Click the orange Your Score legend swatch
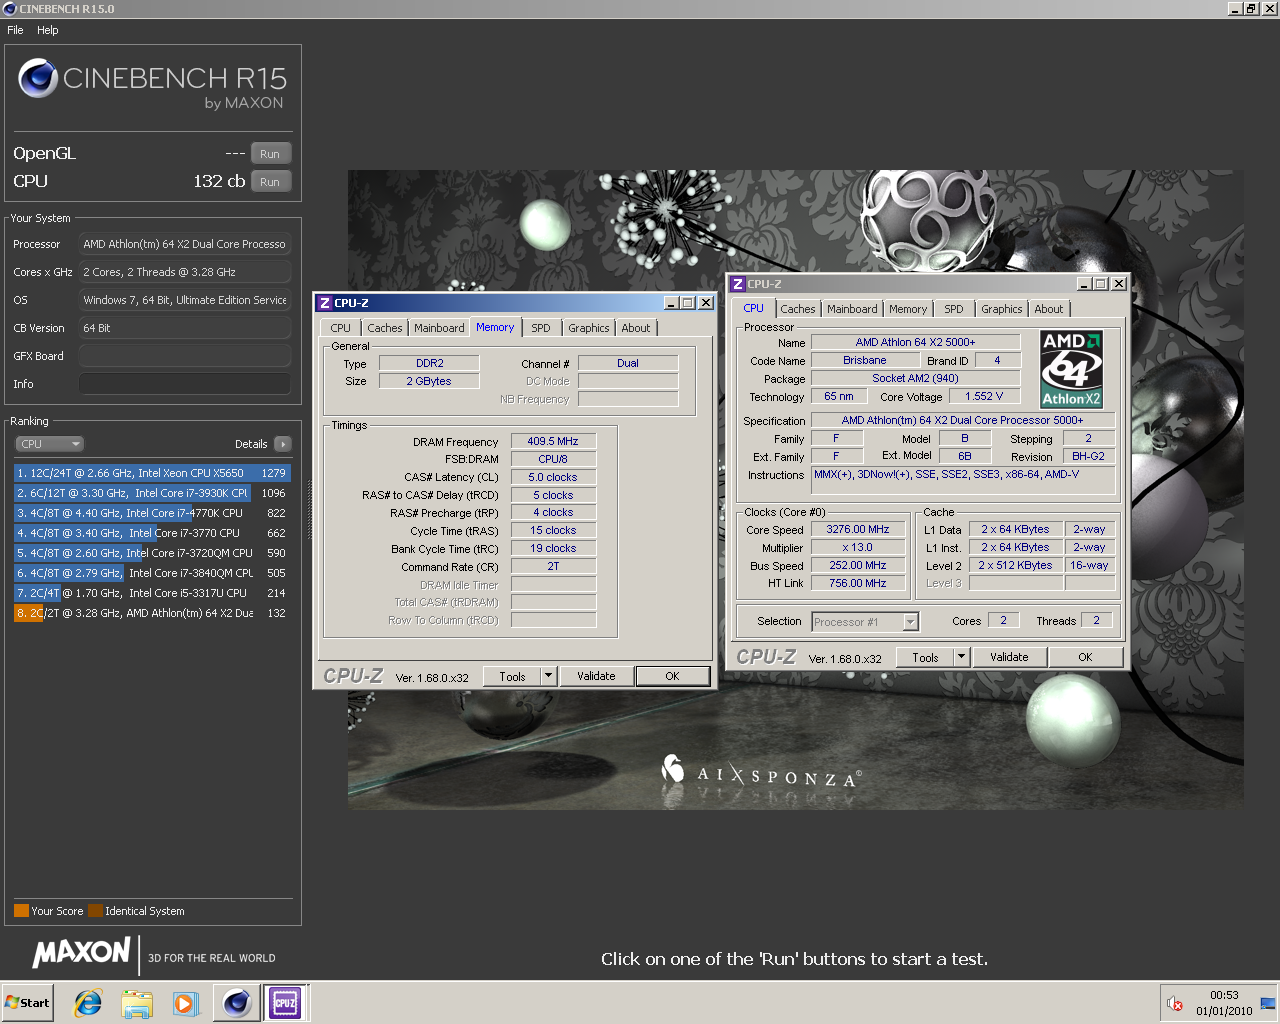This screenshot has height=1024, width=1280. pos(21,911)
